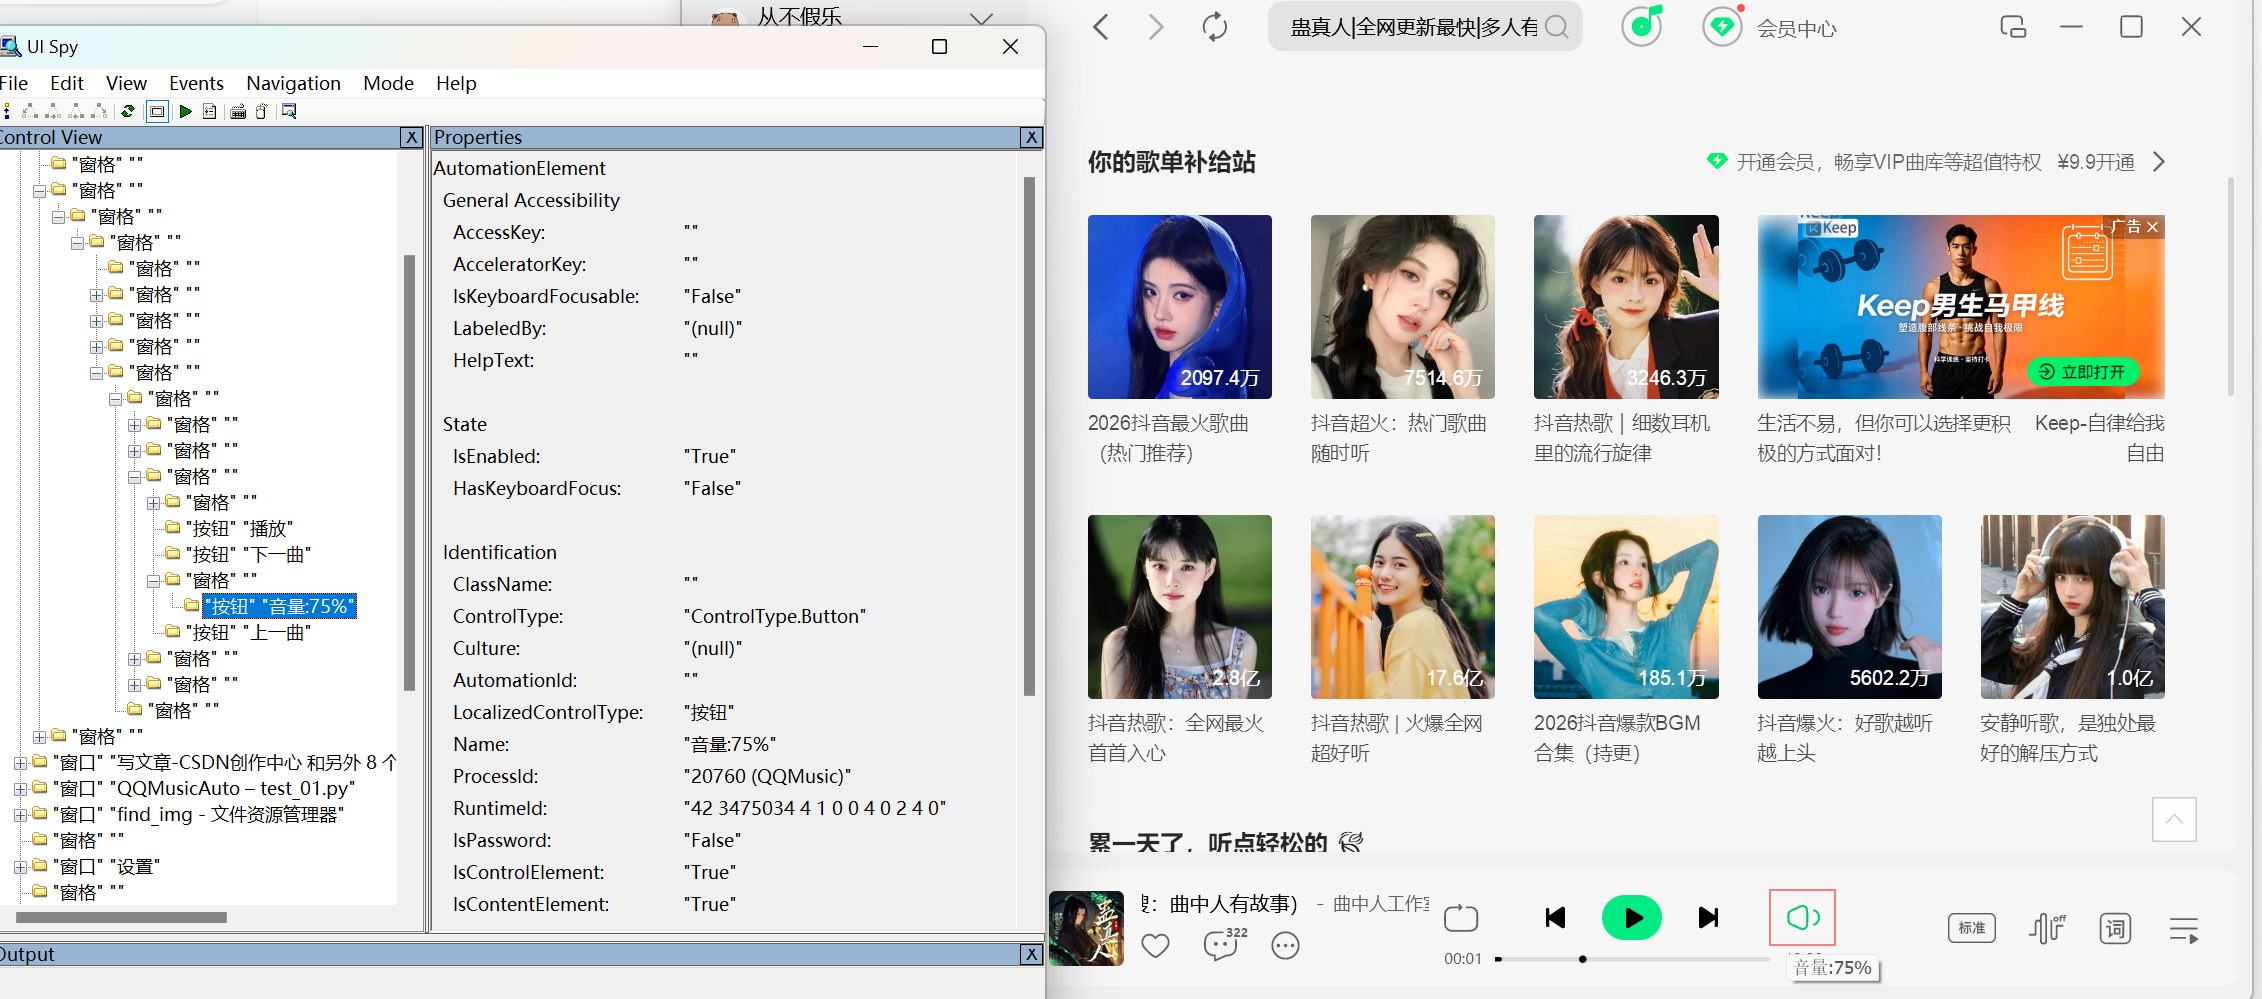Go back using QQ Music back arrow
The image size is (2262, 999).
[1101, 27]
